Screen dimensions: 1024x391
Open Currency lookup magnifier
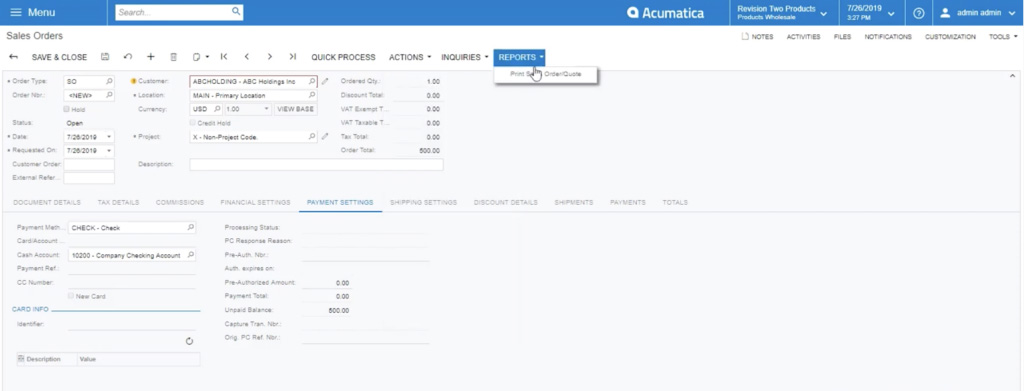217,109
